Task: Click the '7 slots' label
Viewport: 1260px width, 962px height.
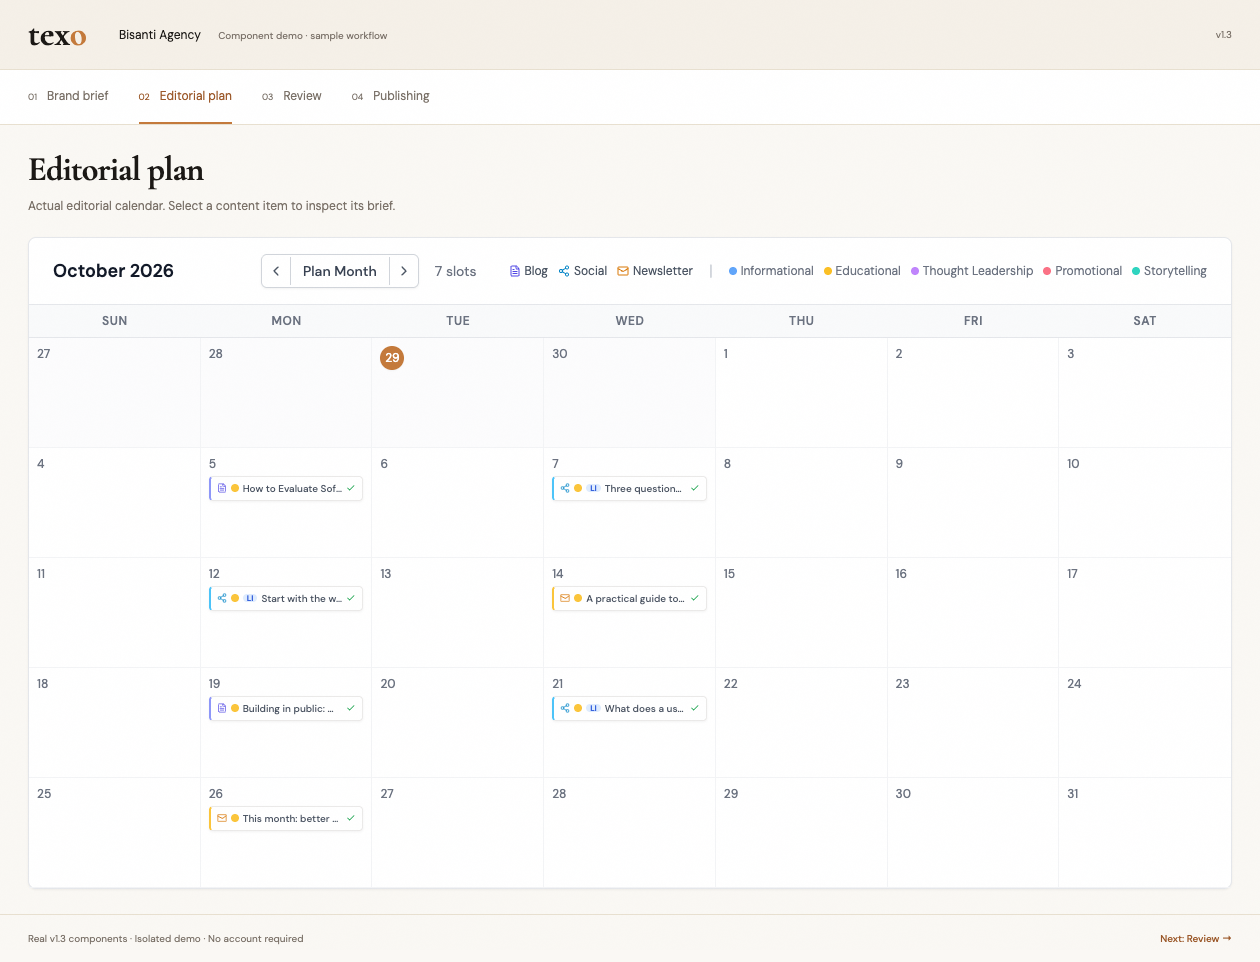Action: tap(455, 271)
